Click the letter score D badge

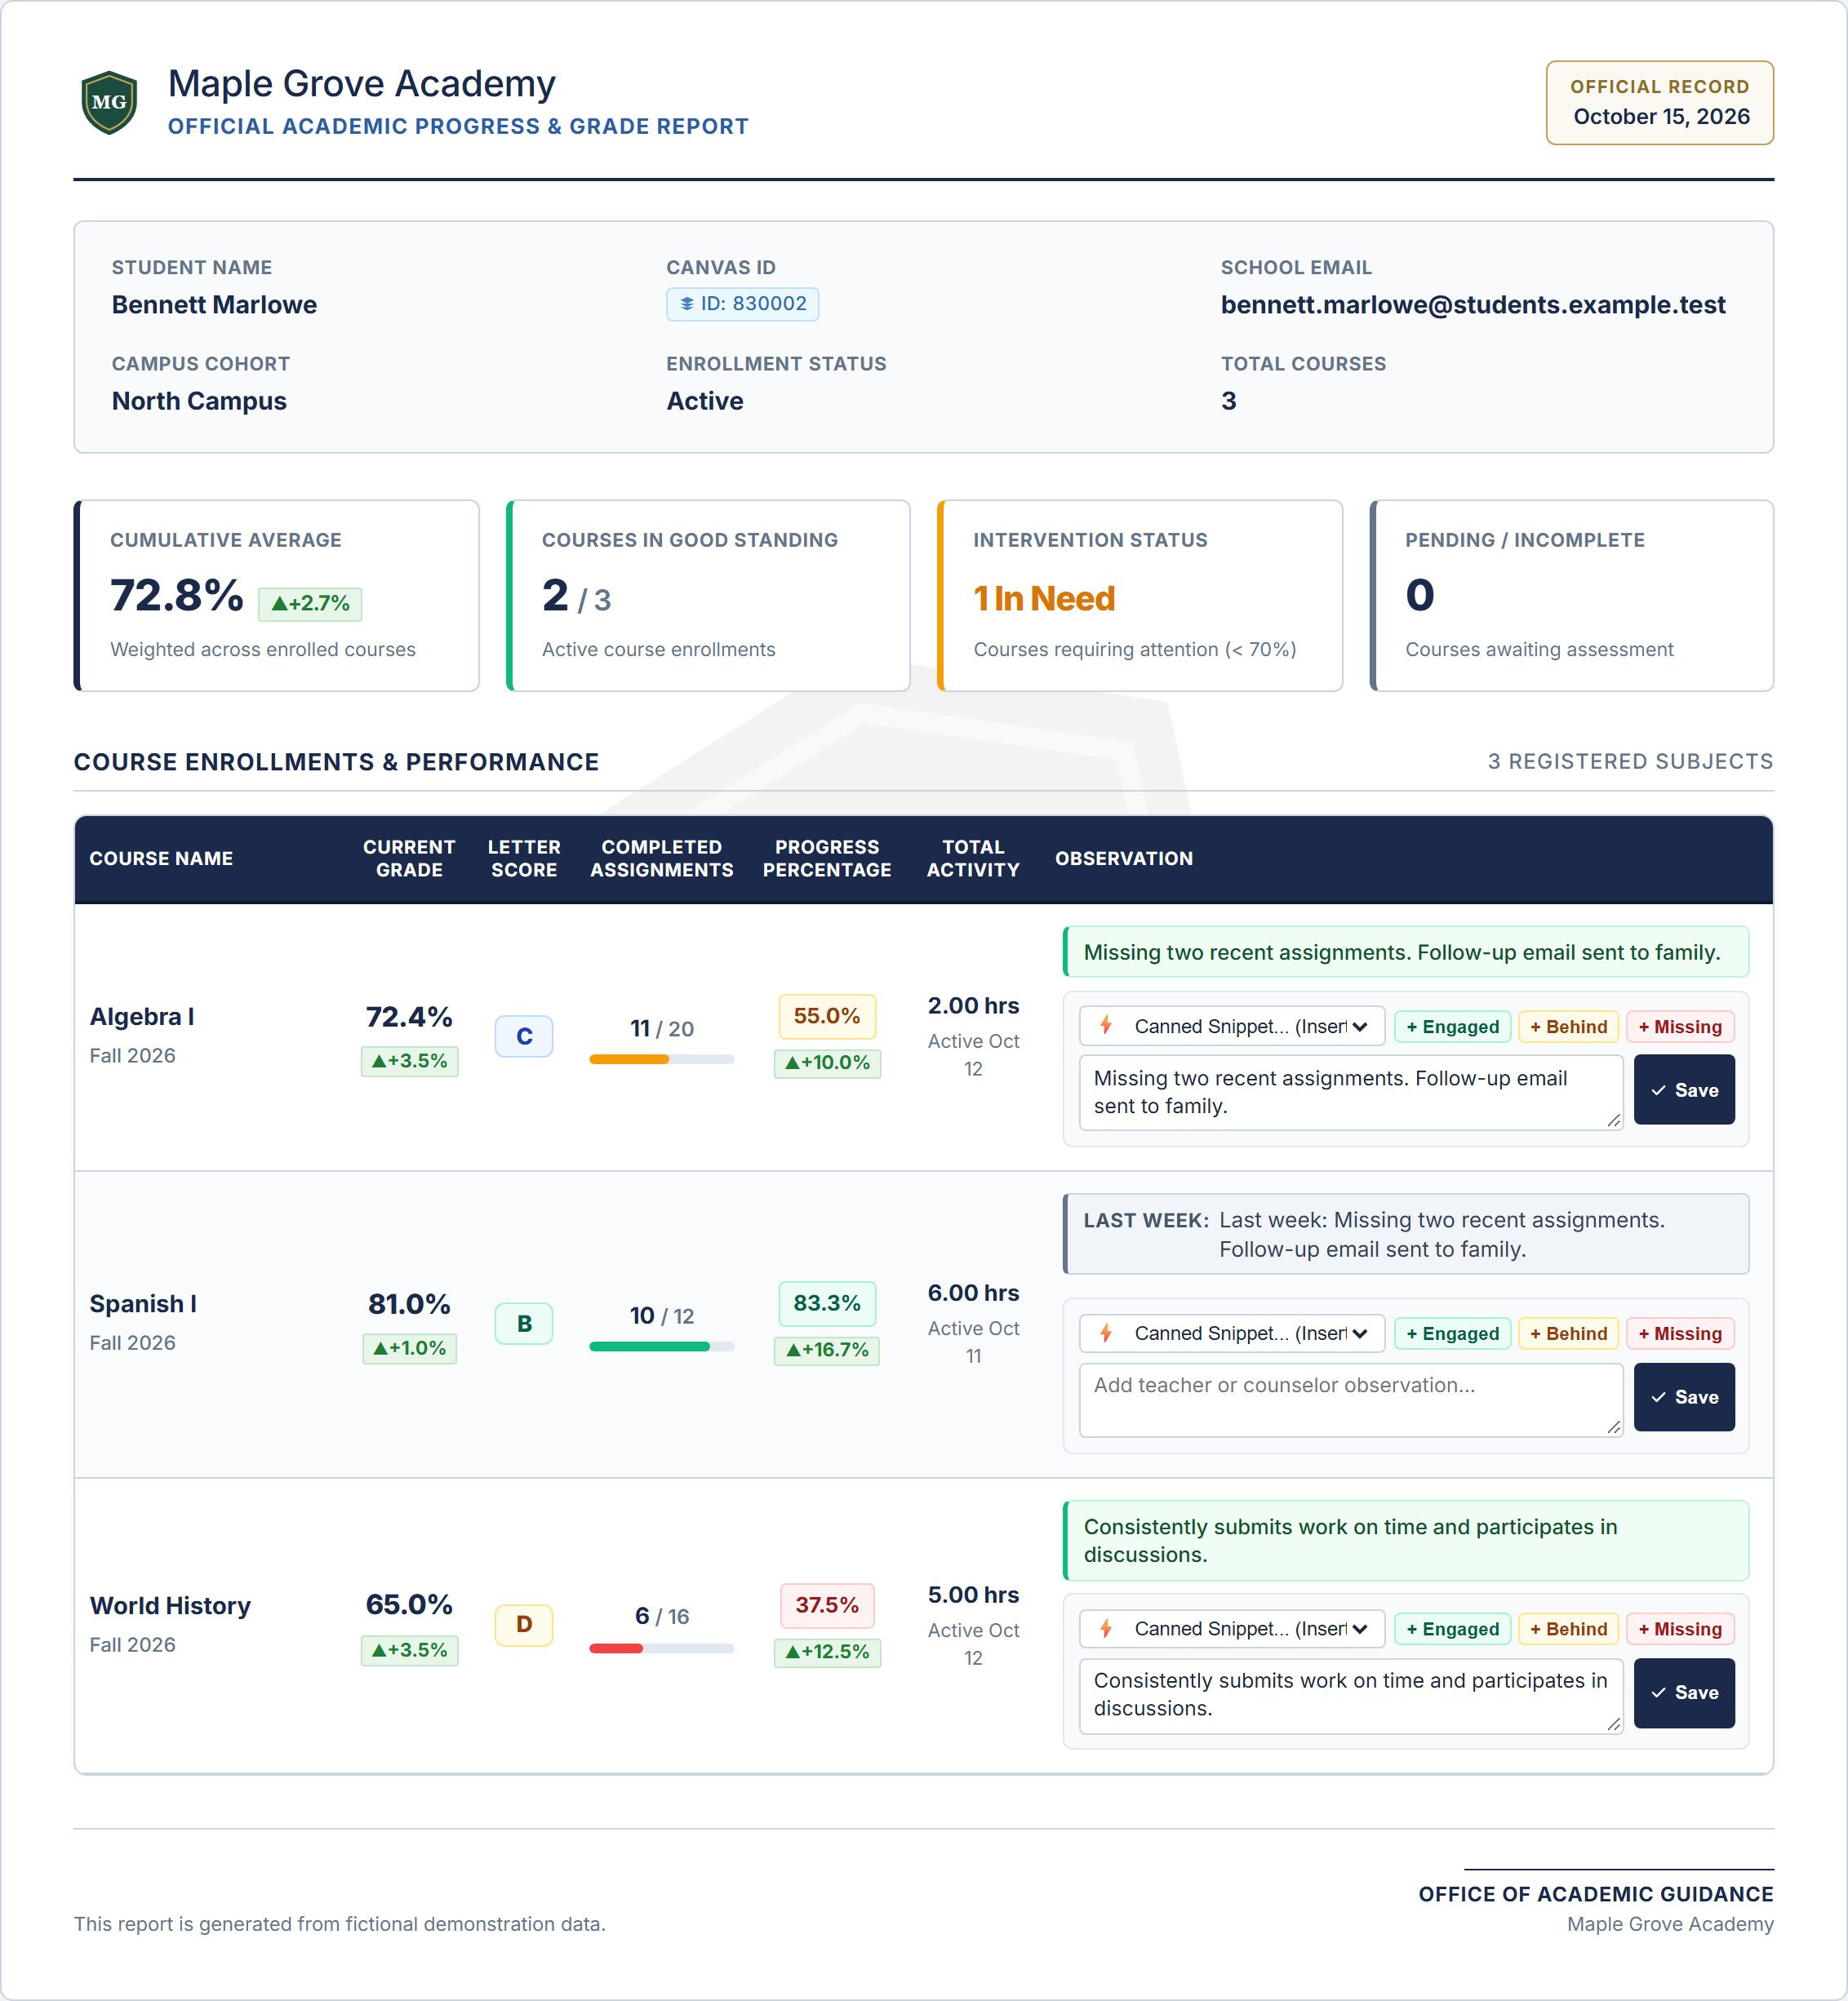[x=524, y=1624]
